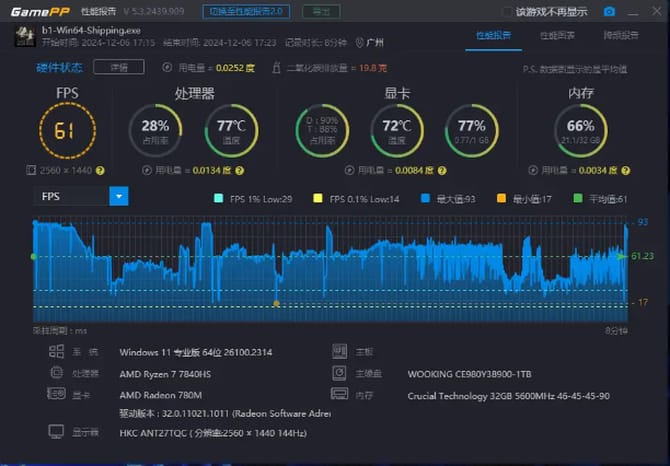
Task: Click the graphics card icon beside Radeon 780M
Action: [x=56, y=393]
